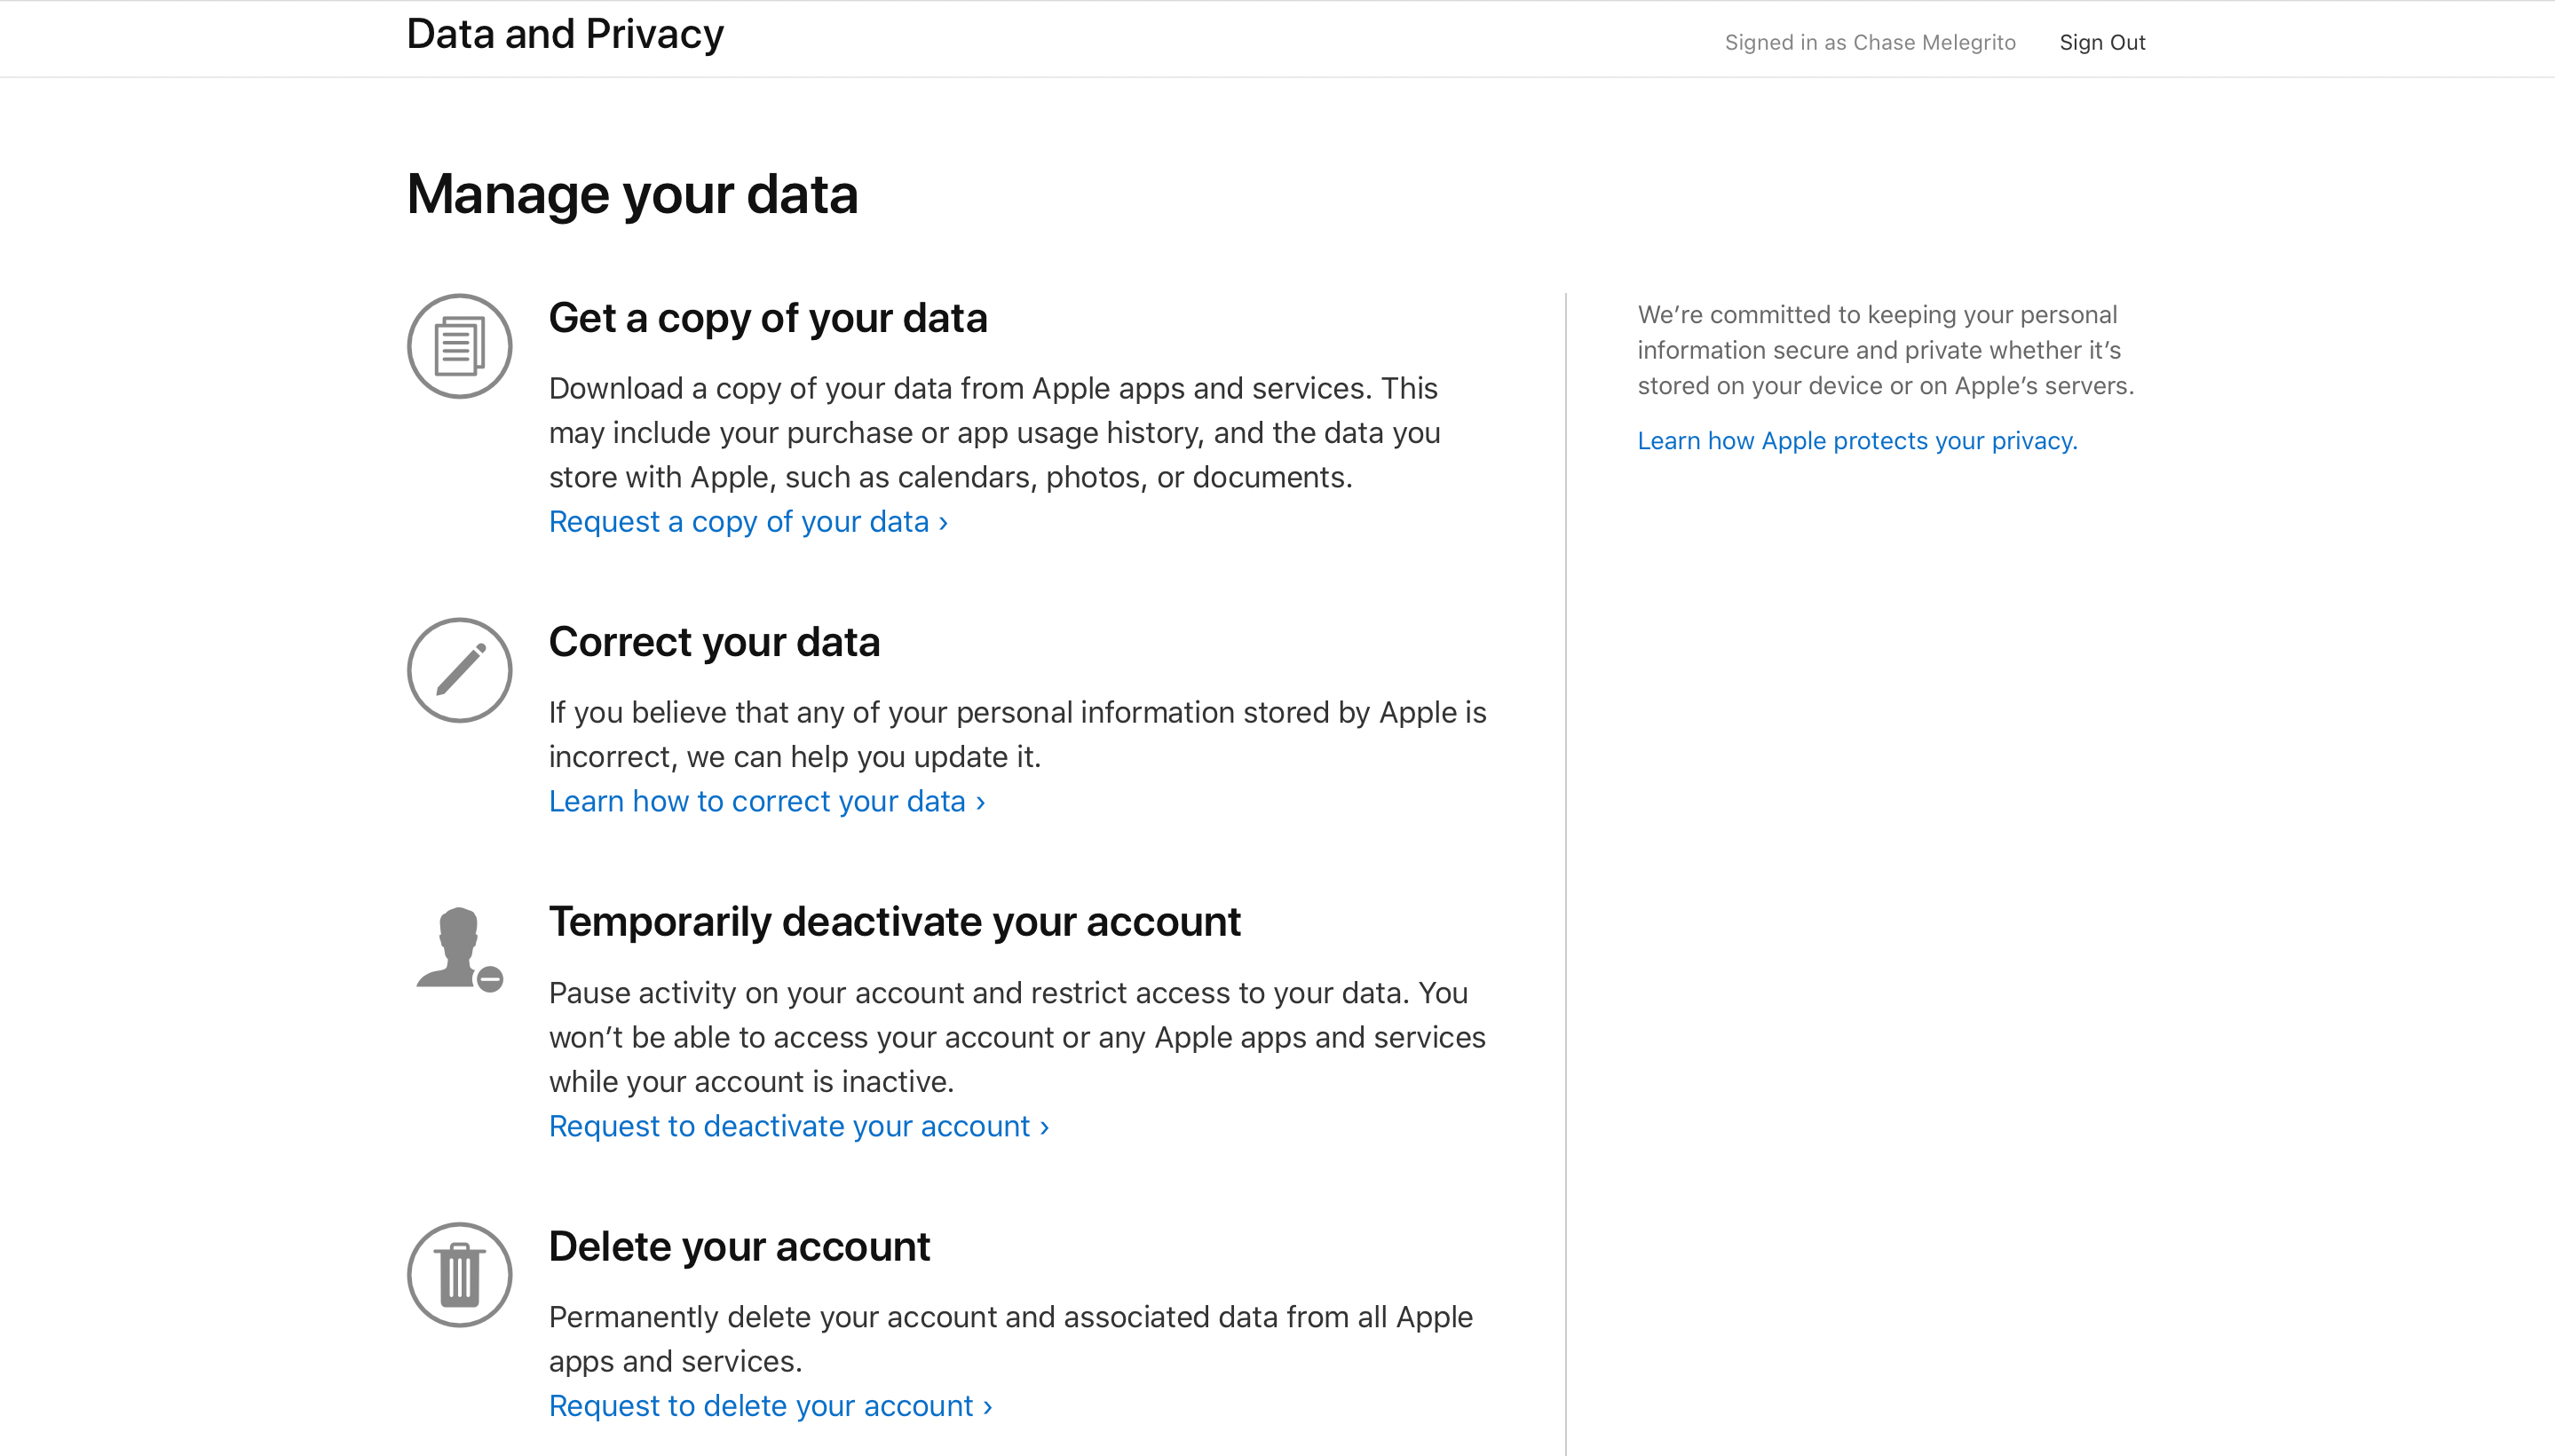Screen dimensions: 2555x1456
Task: Click Request to deactivate your account
Action: click(789, 1126)
